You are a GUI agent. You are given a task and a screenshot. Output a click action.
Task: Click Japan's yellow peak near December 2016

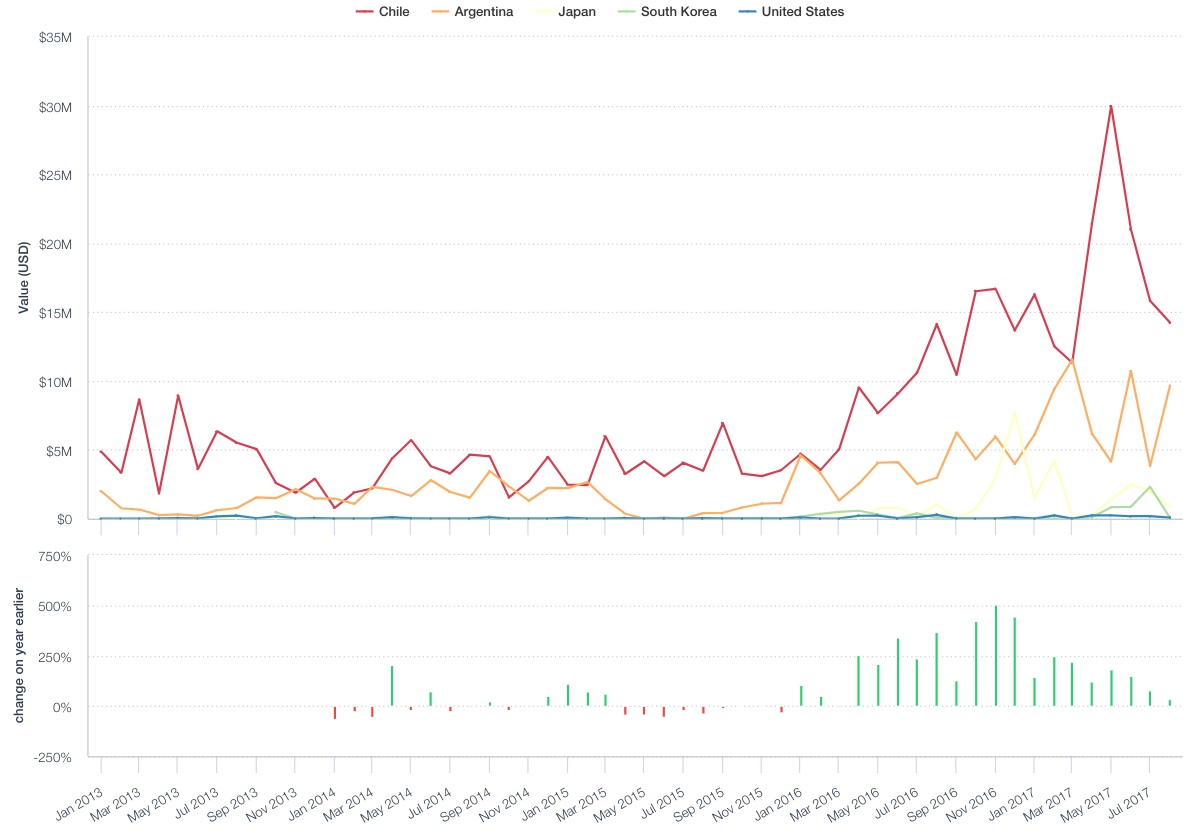coord(1014,413)
